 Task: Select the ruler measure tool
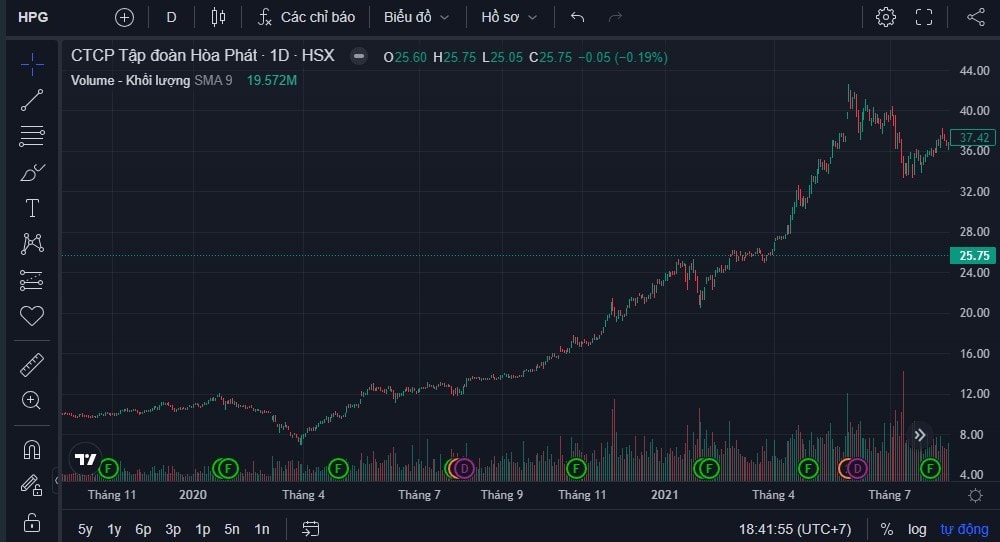32,365
